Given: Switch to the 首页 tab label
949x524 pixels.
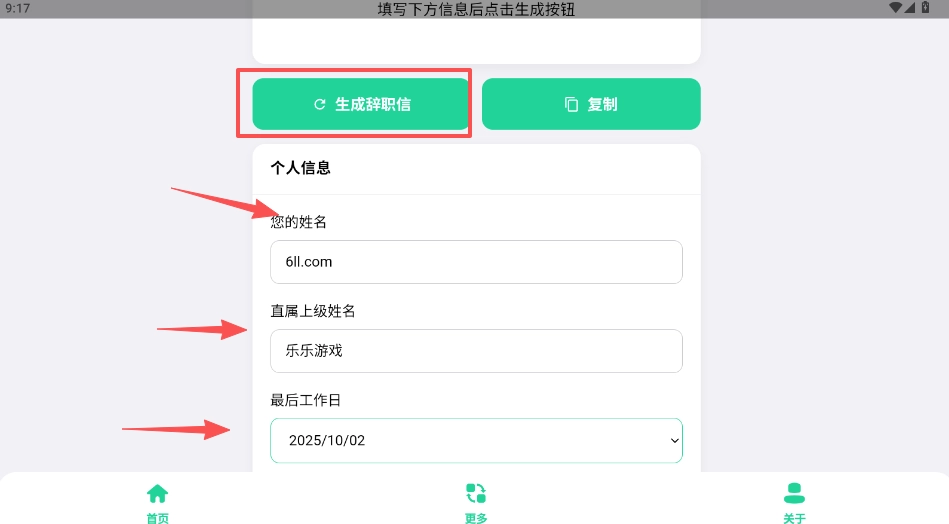Looking at the screenshot, I should pyautogui.click(x=157, y=518).
